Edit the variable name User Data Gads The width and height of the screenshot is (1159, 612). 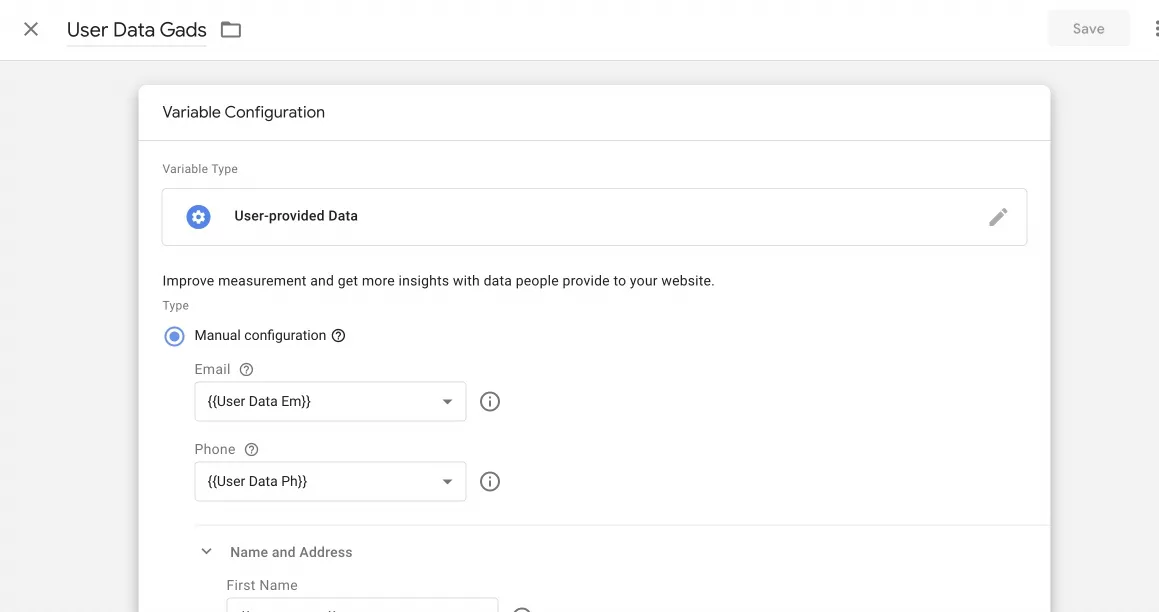[137, 30]
